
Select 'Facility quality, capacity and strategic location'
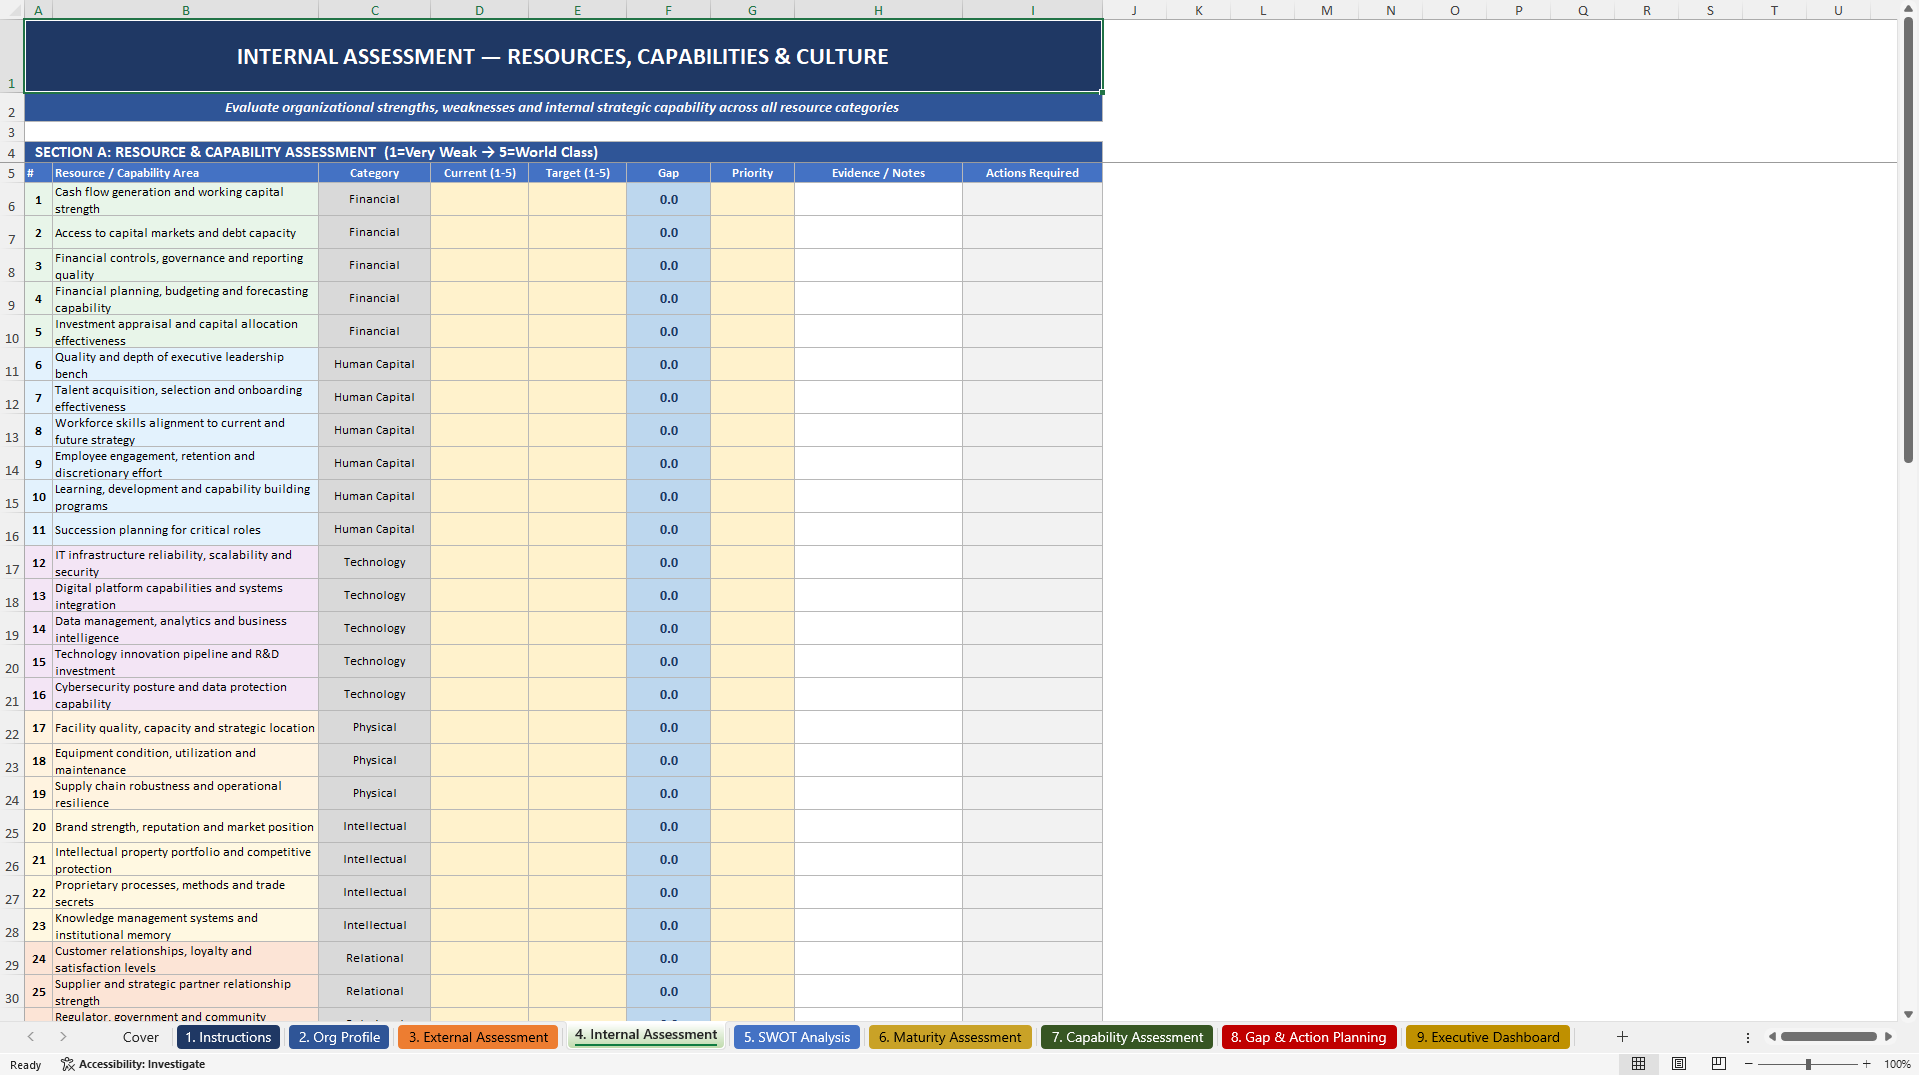click(x=186, y=727)
